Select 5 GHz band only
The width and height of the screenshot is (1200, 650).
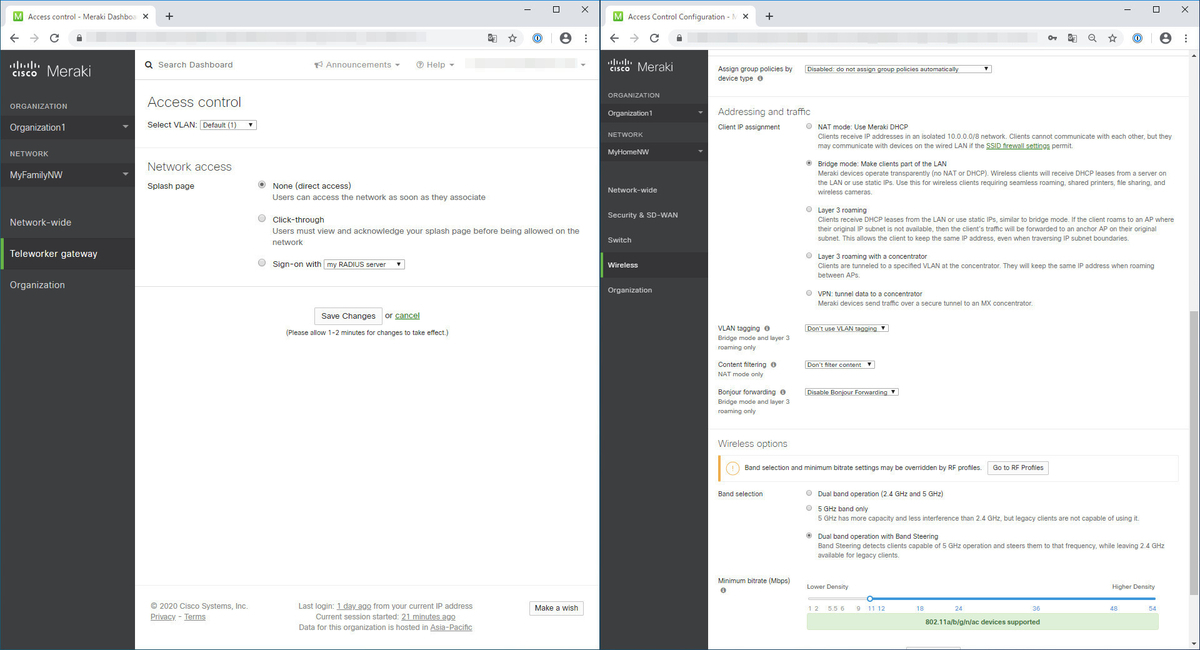coord(809,508)
